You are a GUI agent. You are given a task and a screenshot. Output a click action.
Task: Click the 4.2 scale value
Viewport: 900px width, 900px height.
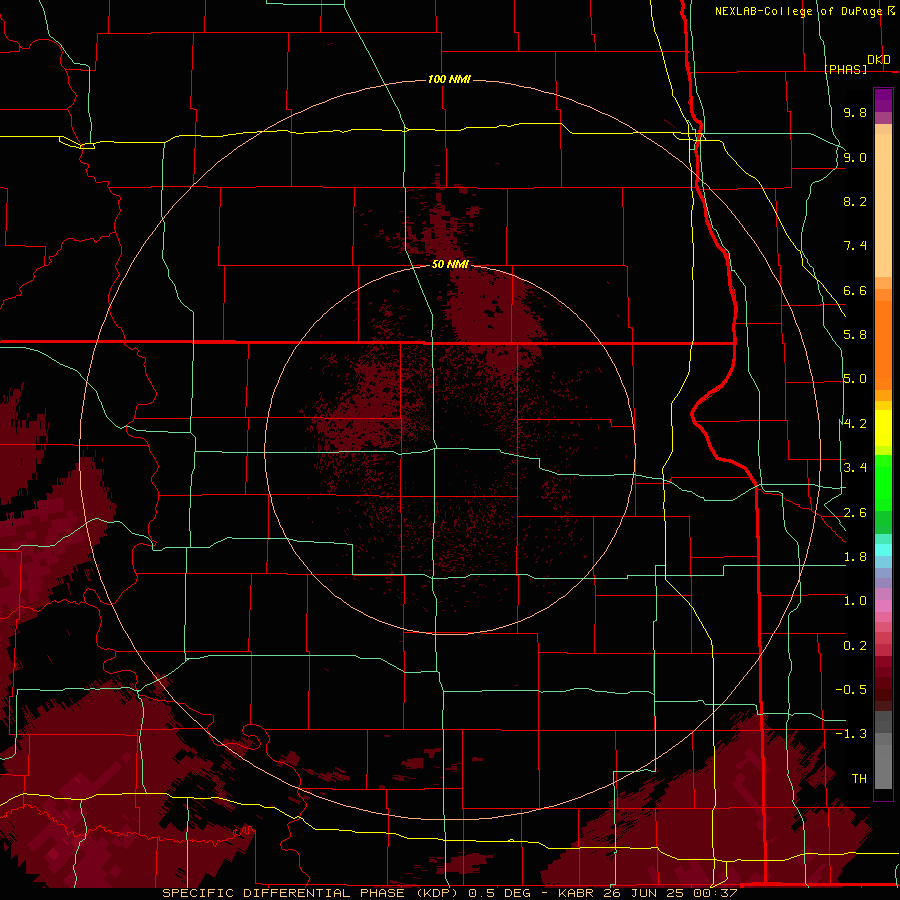855,424
